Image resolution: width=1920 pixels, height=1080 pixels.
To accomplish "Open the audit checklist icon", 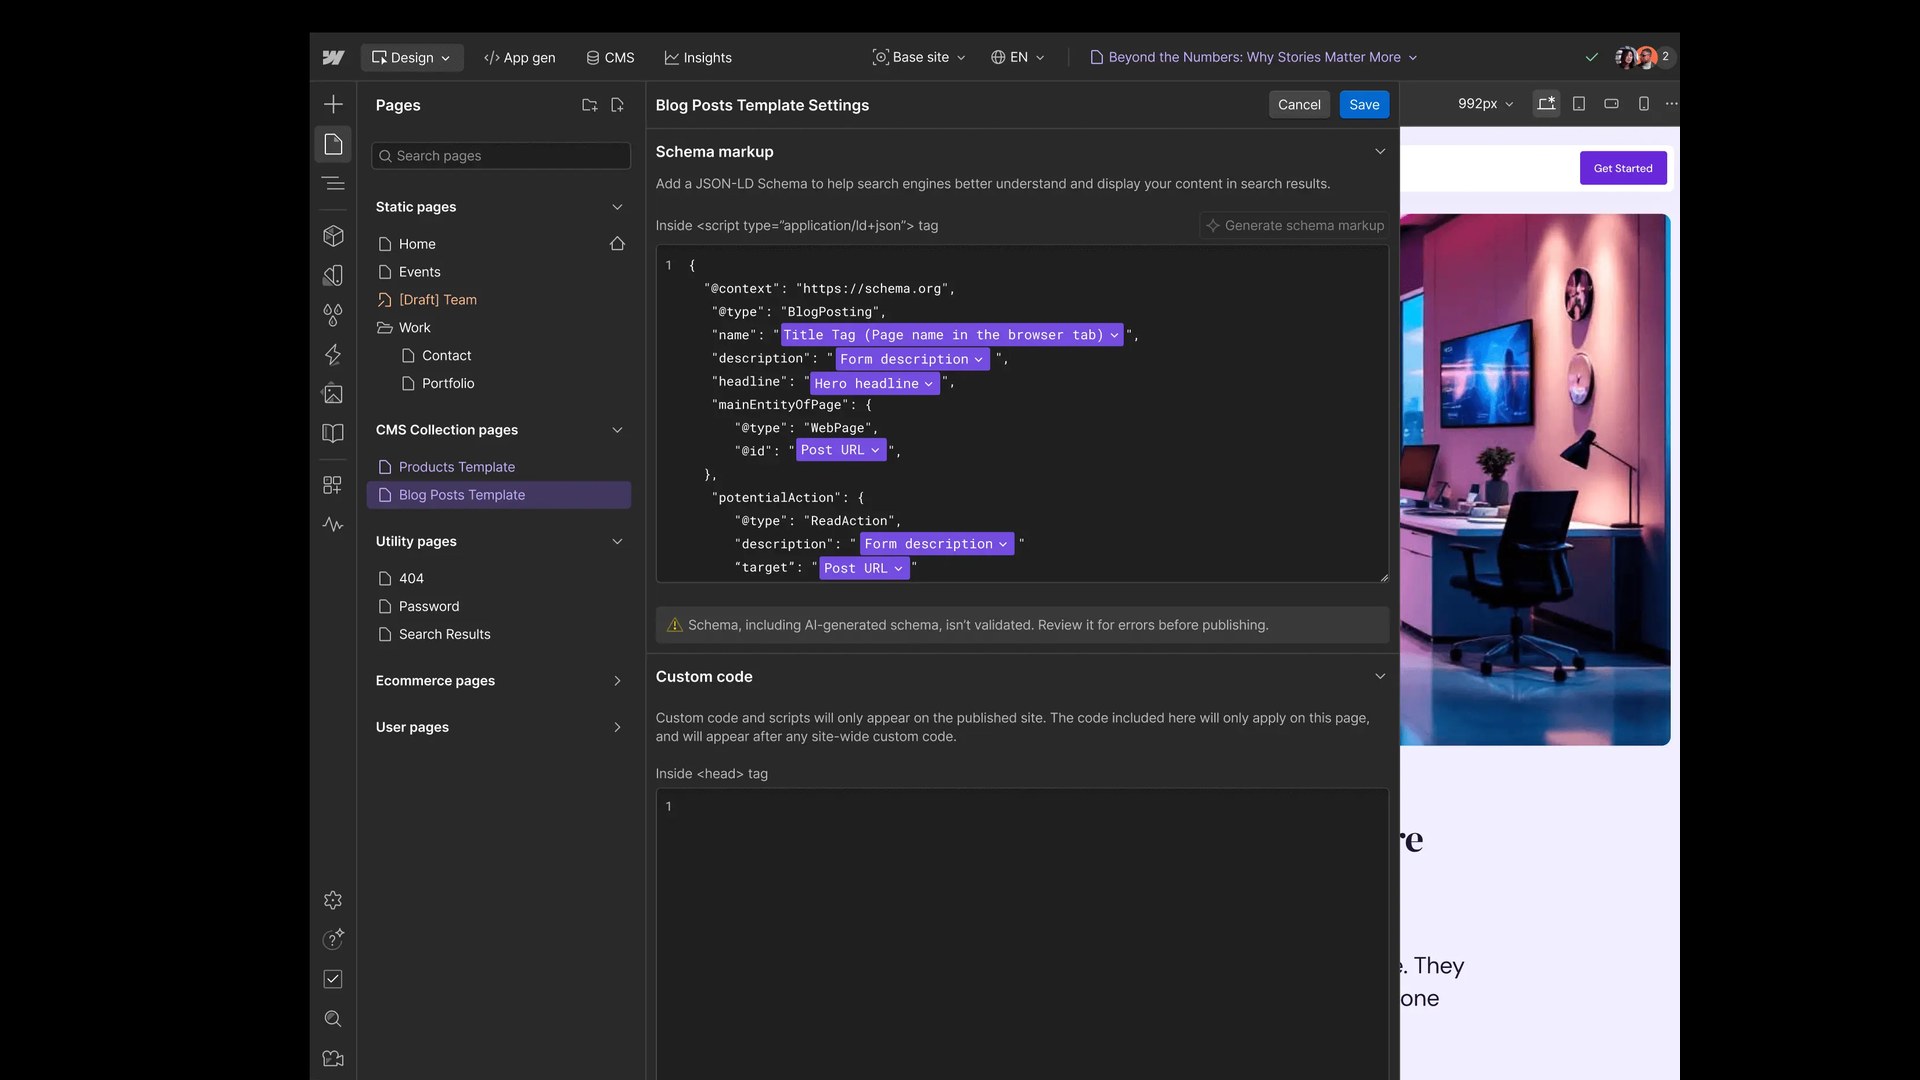I will [x=333, y=979].
